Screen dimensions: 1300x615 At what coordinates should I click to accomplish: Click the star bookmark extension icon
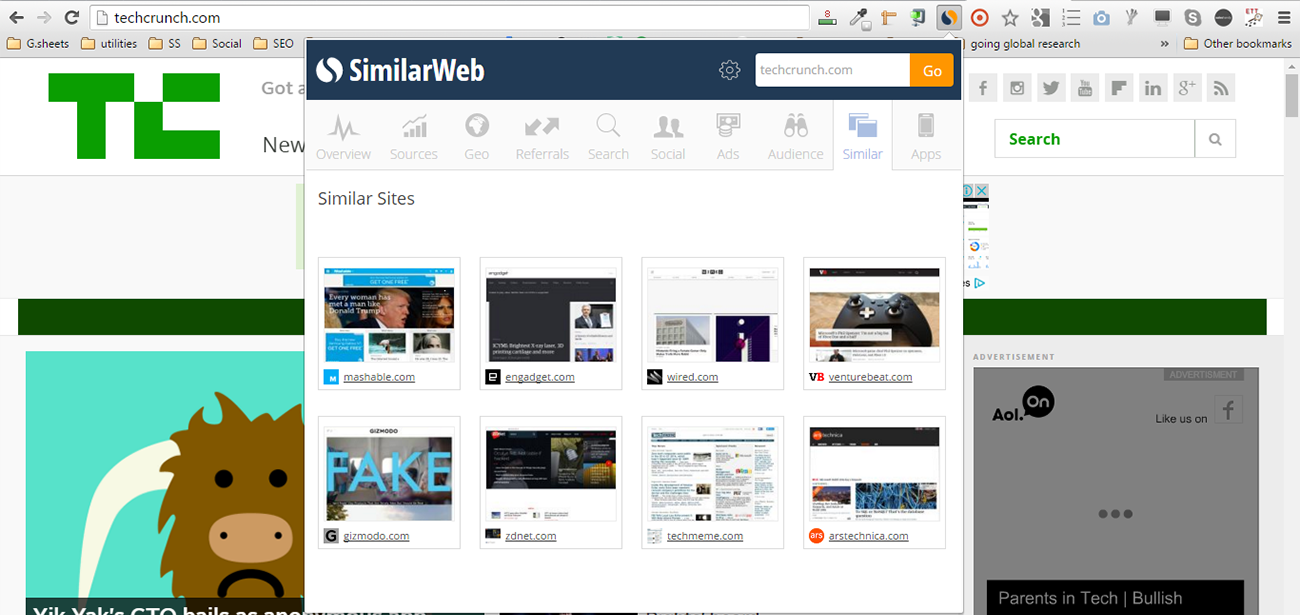[1010, 17]
